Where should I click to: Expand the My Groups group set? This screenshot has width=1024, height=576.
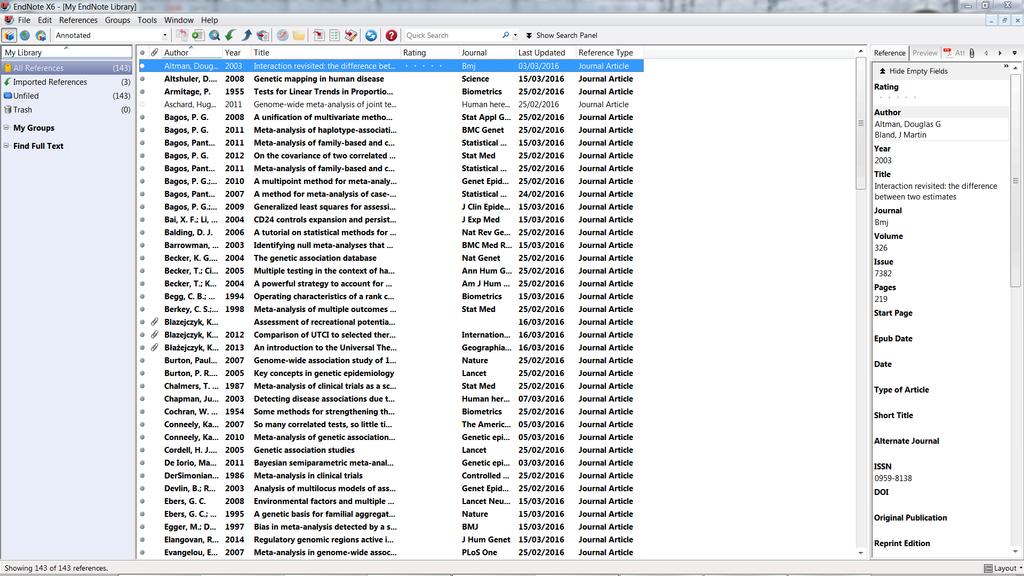[7, 128]
